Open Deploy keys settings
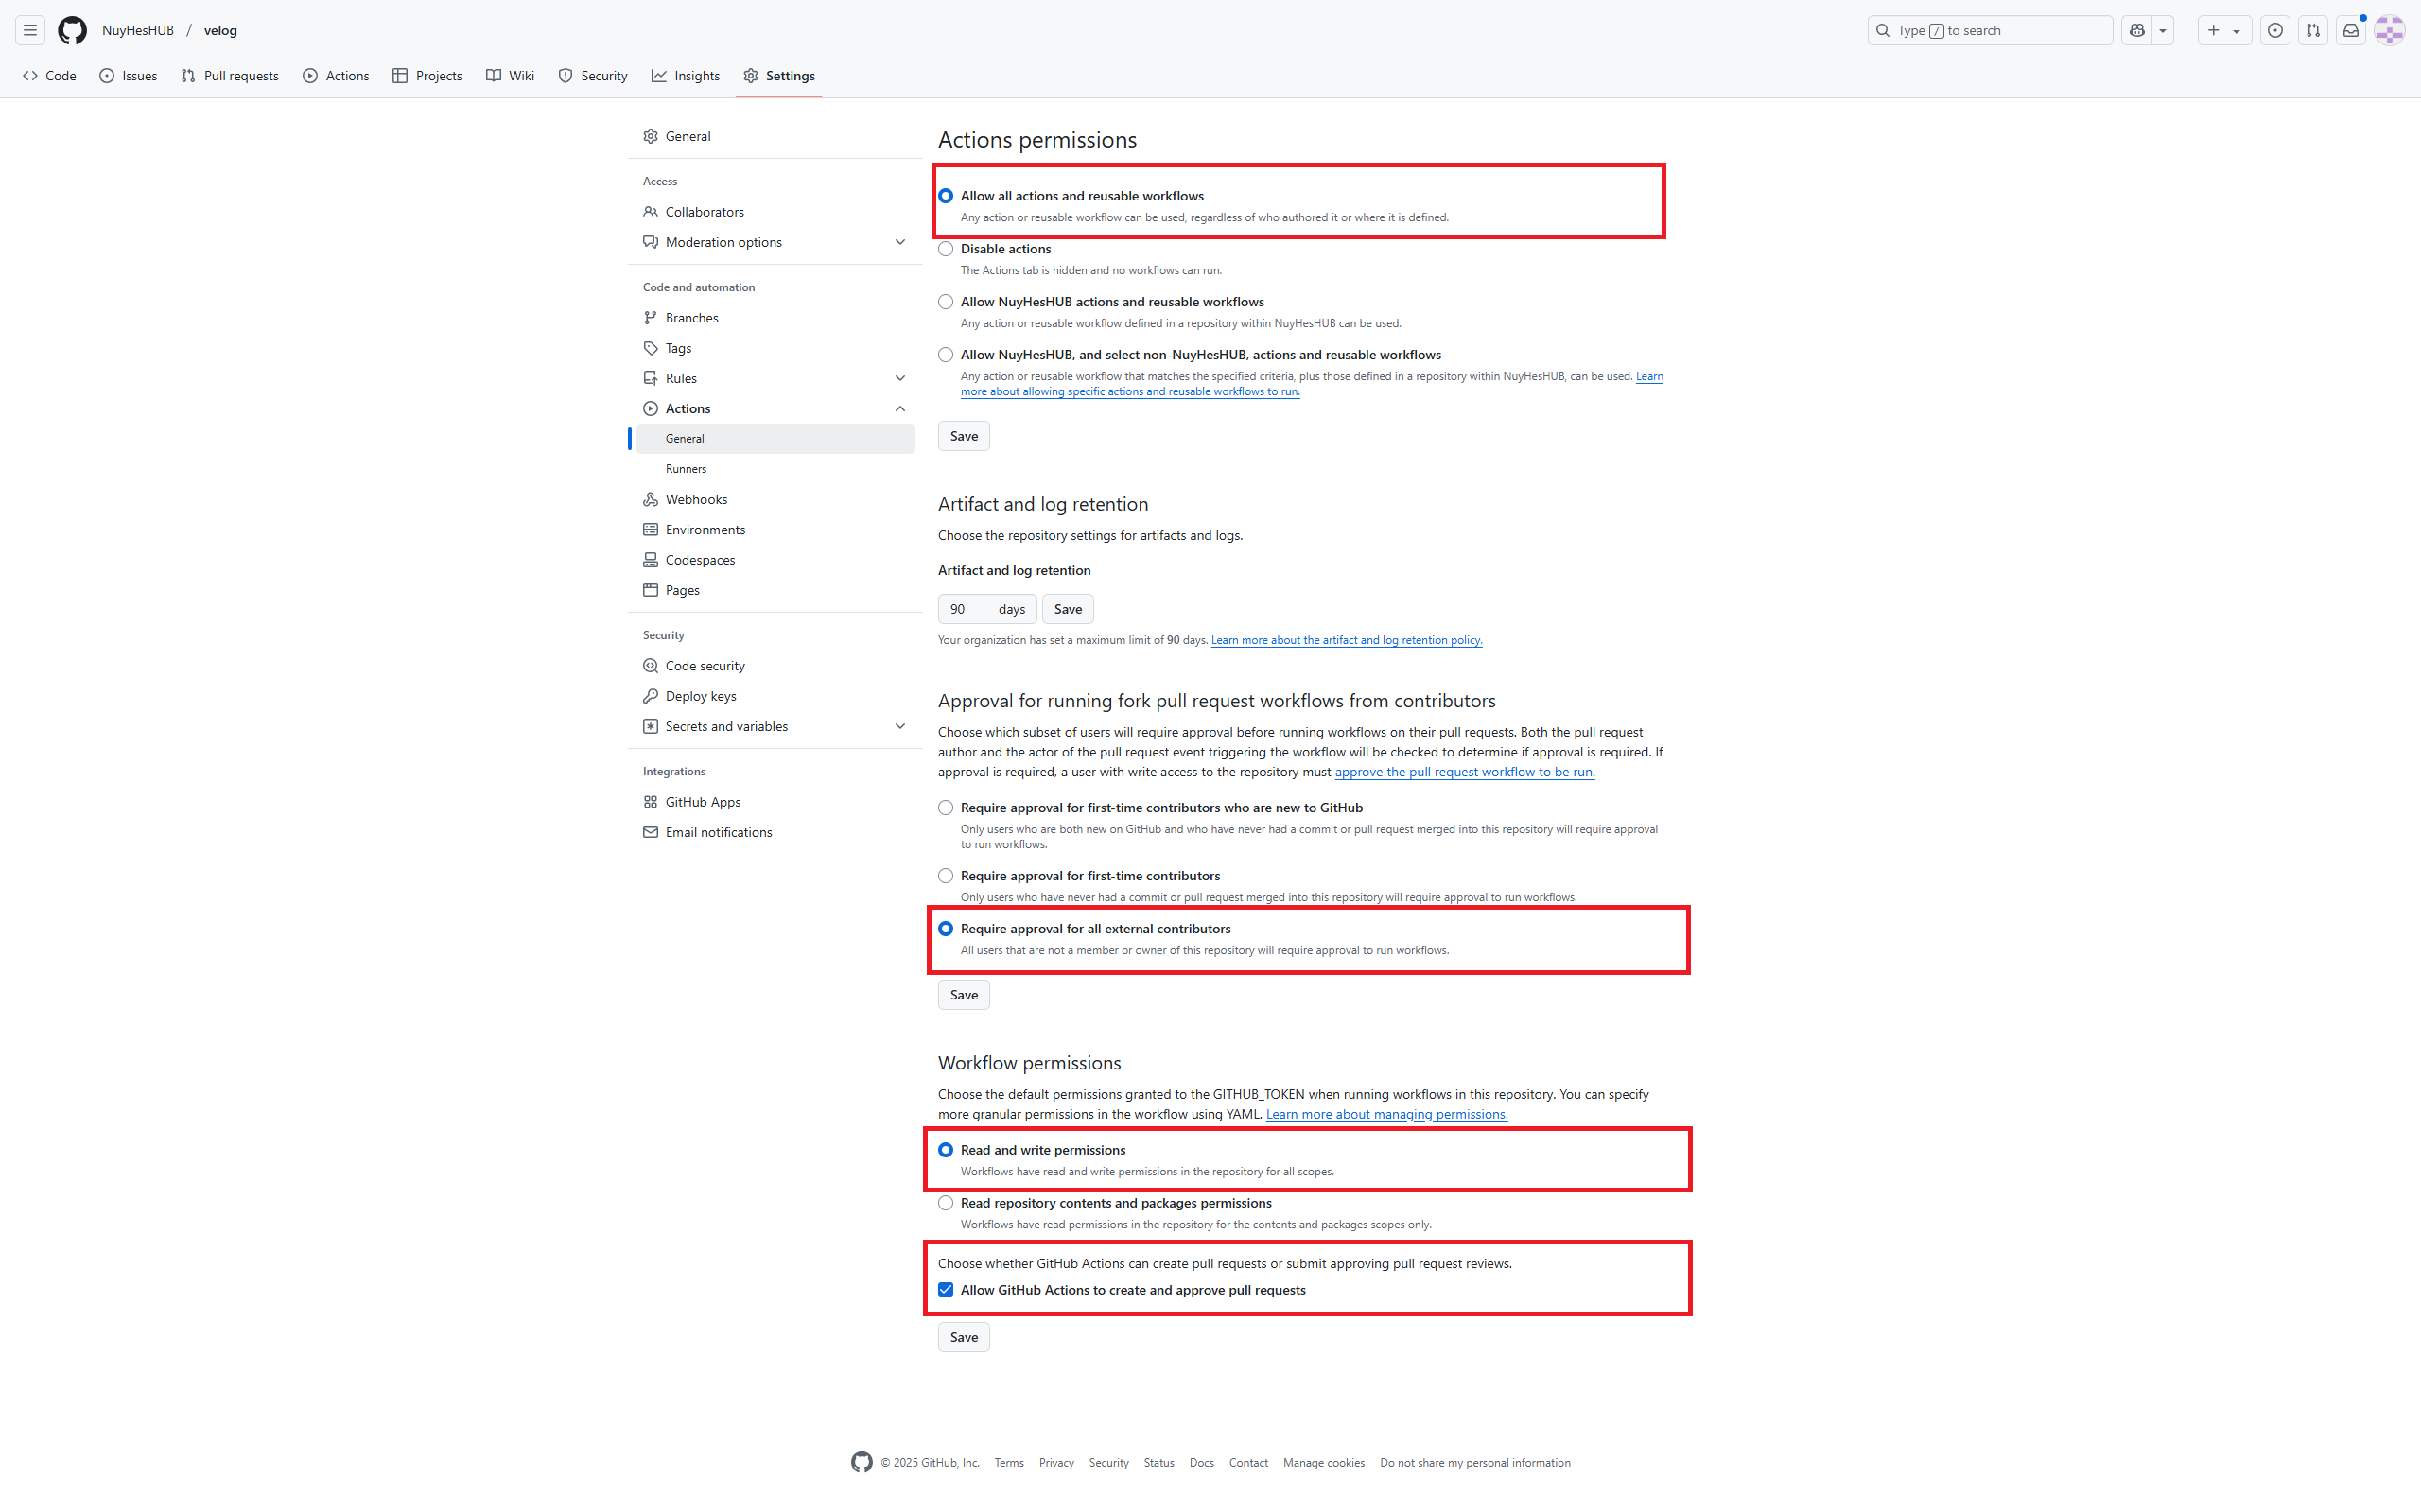 [775, 696]
